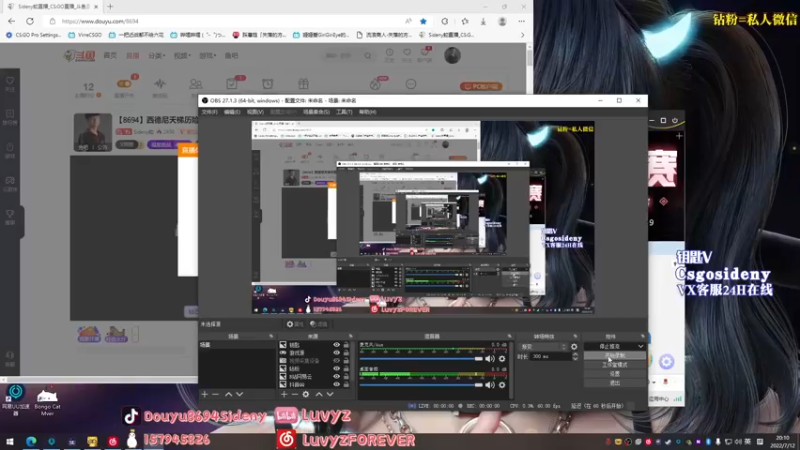Image resolution: width=800 pixels, height=450 pixels.
Task: Click the favorites star in Edge address bar
Action: click(423, 21)
